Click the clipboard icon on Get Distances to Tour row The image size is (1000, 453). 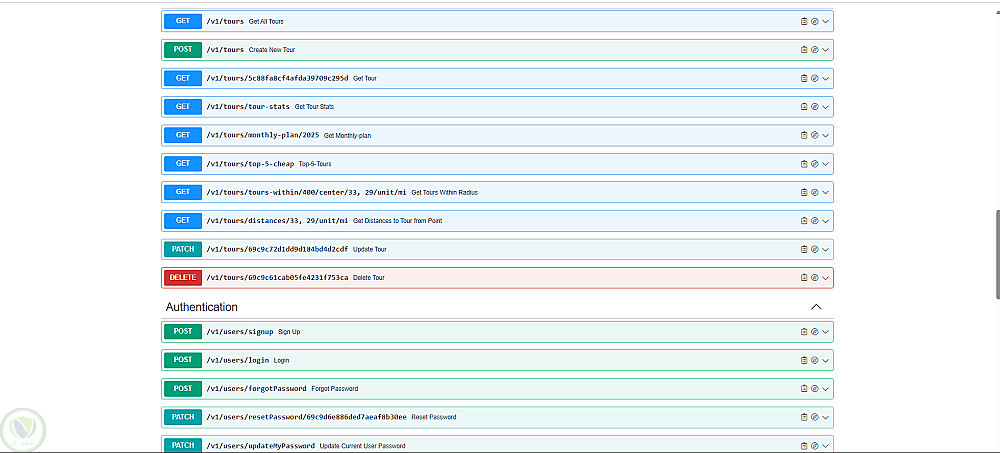coord(804,221)
